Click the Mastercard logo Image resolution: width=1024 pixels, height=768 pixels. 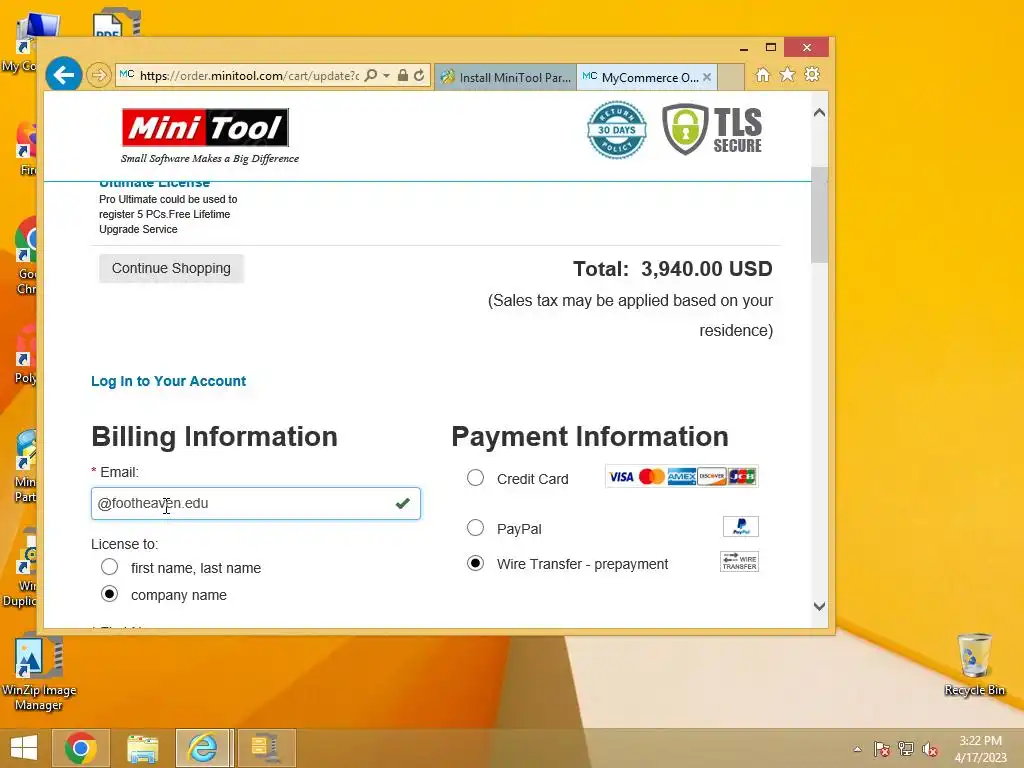click(x=651, y=477)
